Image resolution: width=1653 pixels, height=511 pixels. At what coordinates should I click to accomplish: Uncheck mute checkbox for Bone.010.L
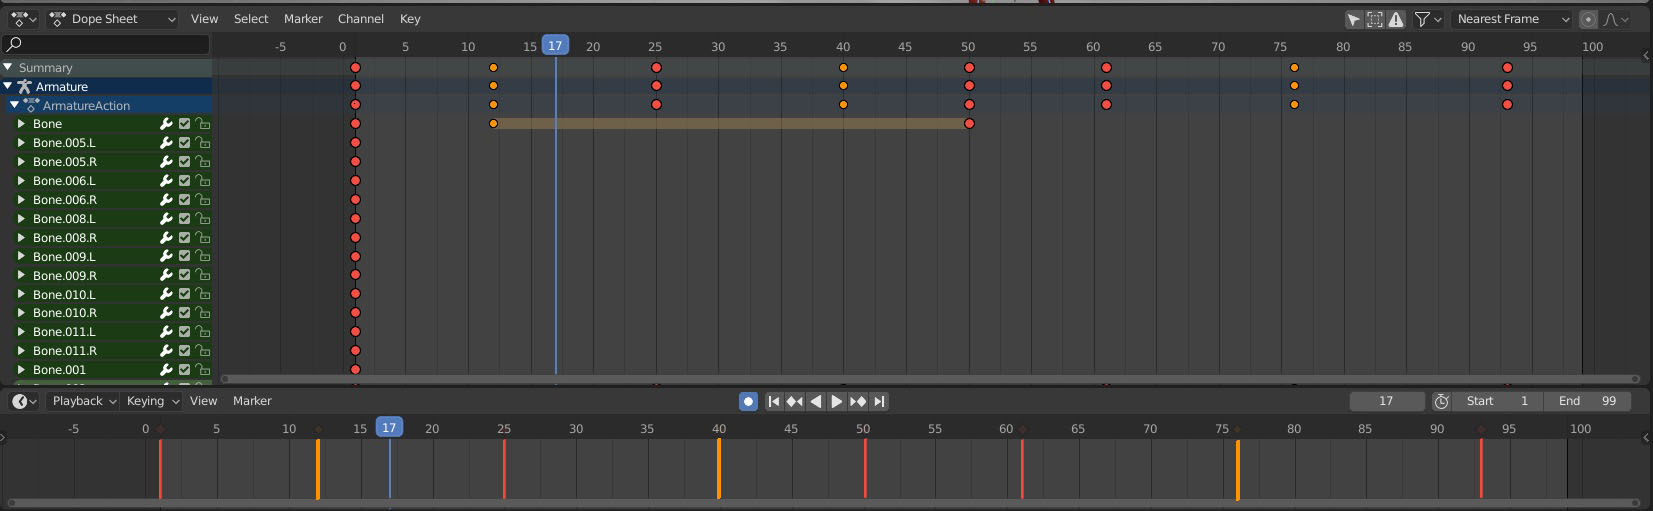point(184,294)
